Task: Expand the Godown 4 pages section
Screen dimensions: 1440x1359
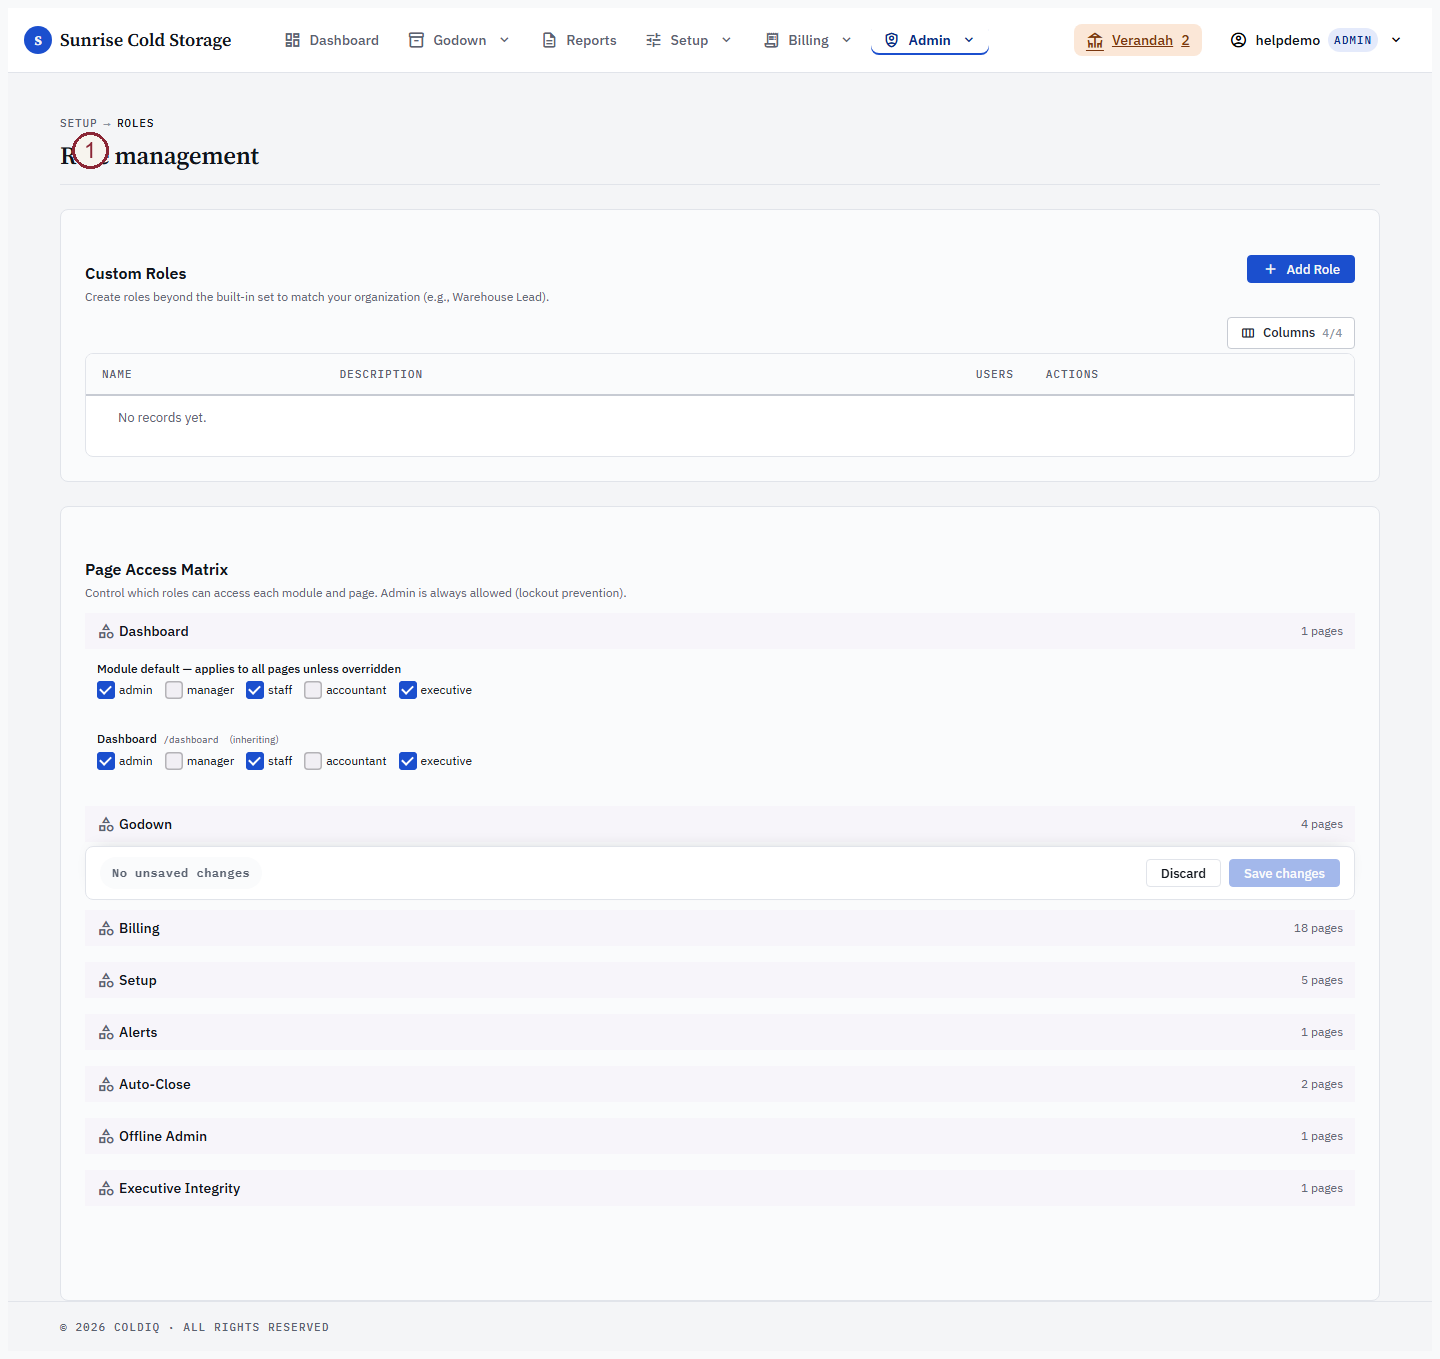Action: tap(720, 824)
